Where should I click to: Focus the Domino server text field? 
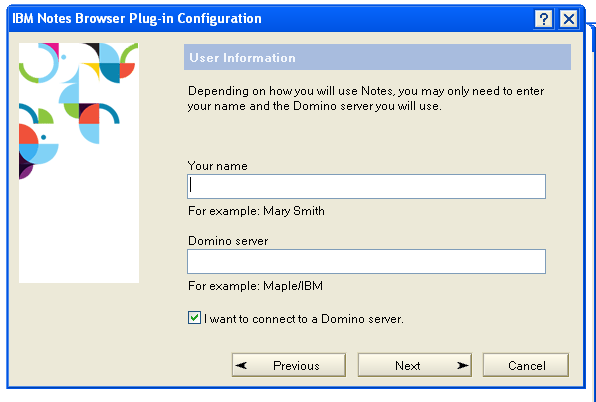click(366, 261)
